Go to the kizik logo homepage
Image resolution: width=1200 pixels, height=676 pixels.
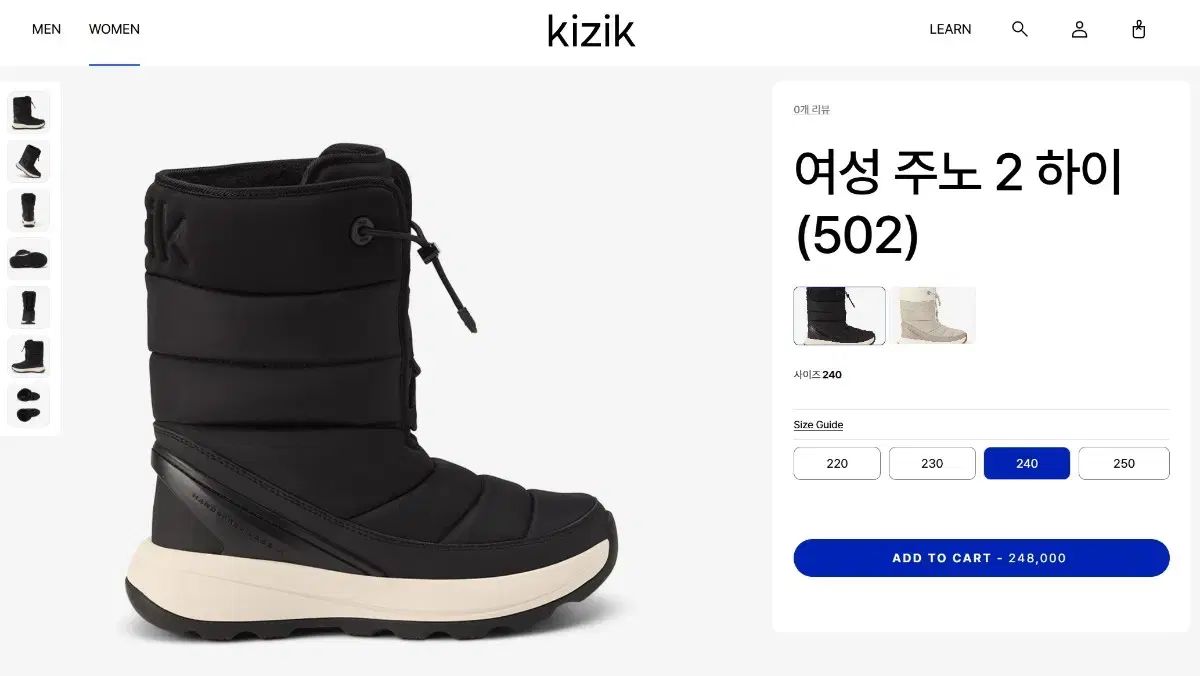[591, 30]
